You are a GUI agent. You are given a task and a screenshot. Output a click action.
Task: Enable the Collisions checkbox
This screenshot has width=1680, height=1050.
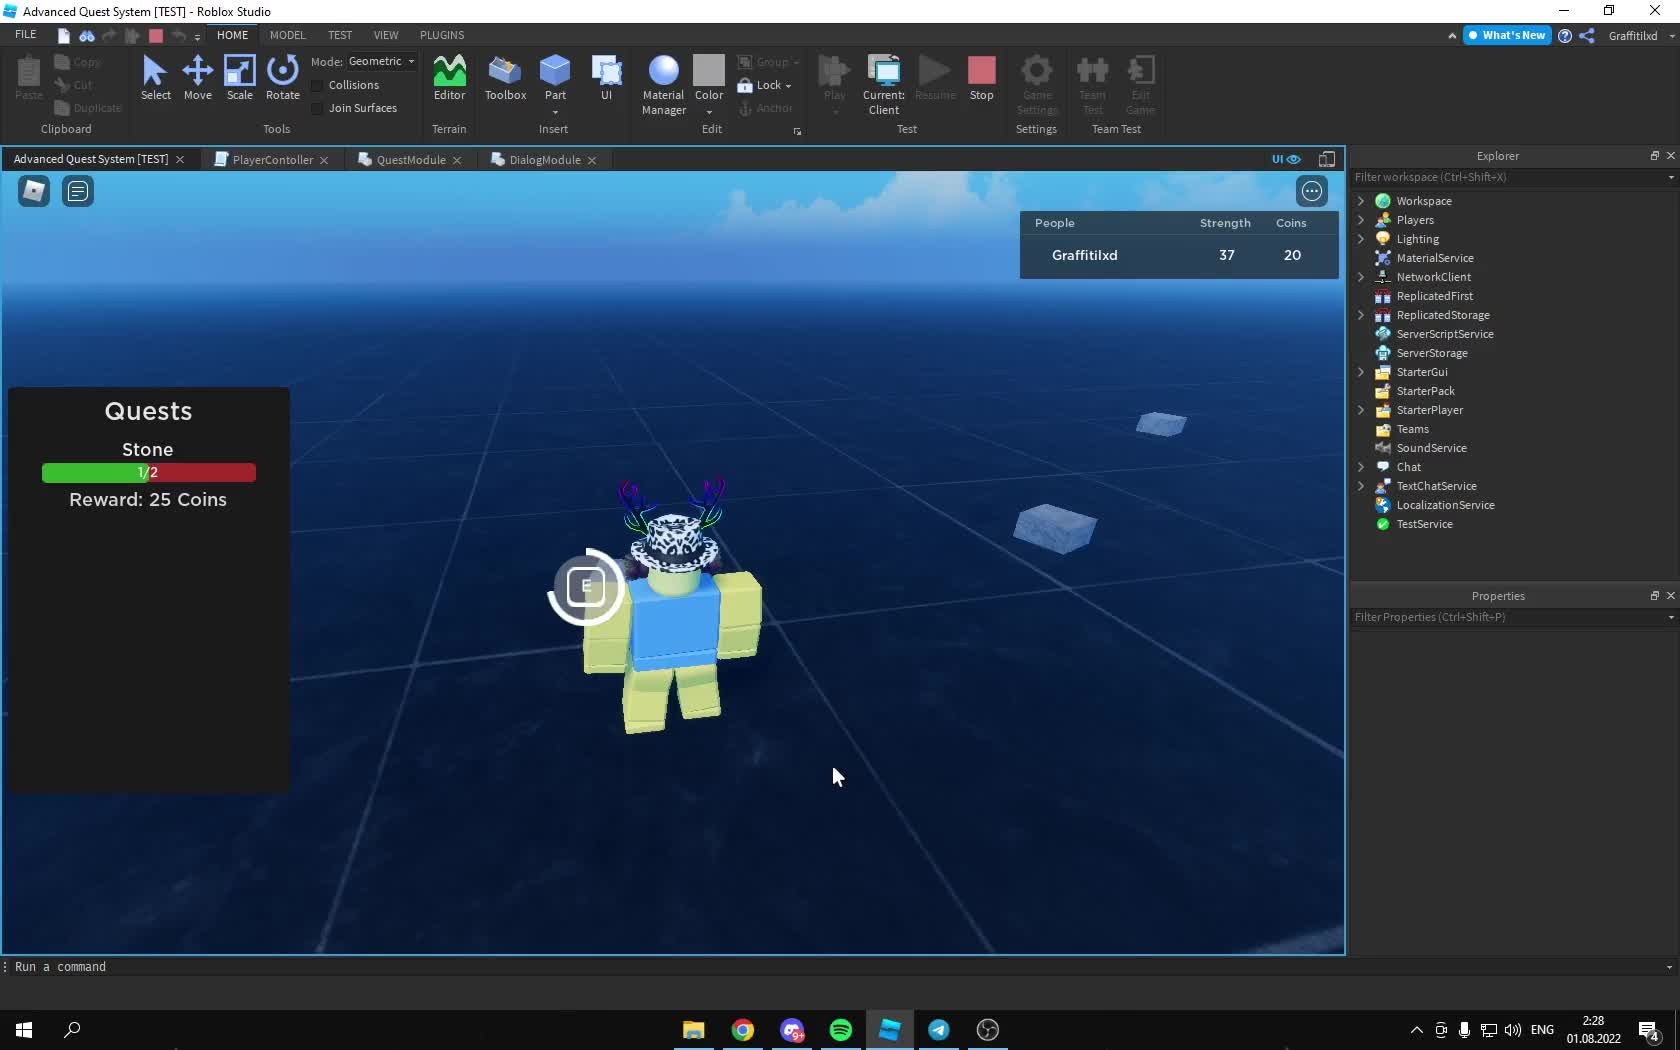[x=318, y=86]
